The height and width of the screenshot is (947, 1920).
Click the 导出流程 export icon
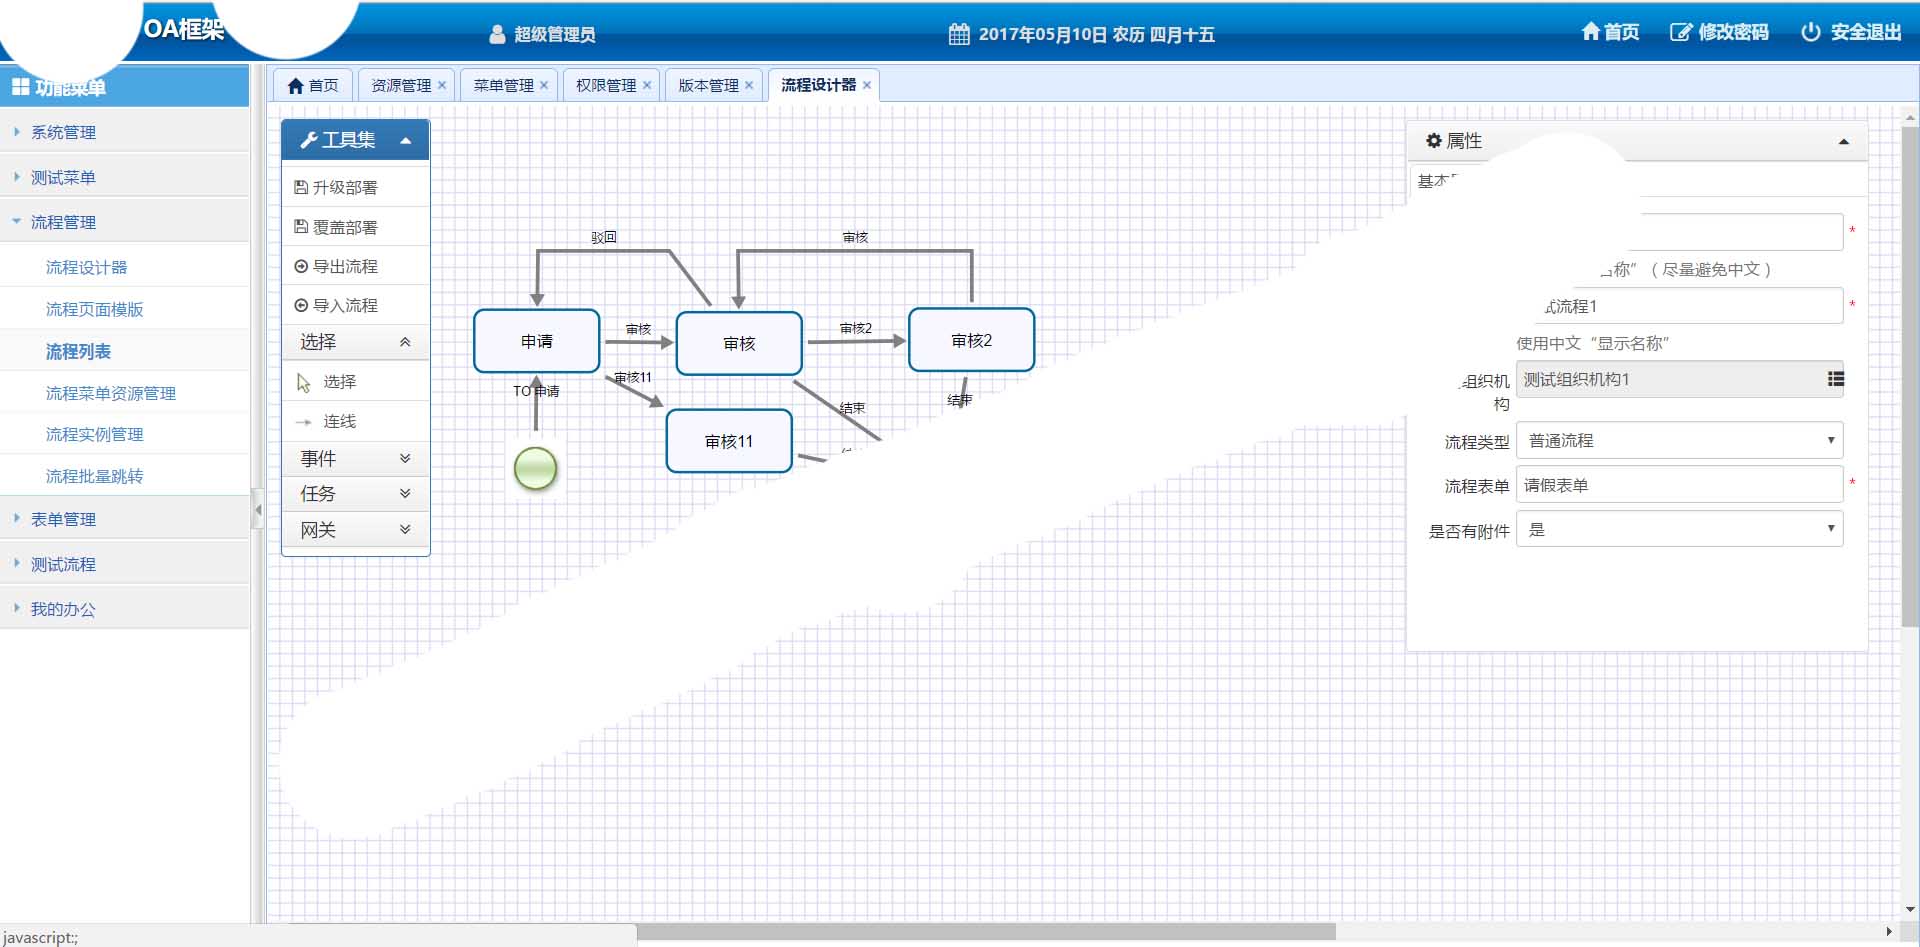pos(301,266)
